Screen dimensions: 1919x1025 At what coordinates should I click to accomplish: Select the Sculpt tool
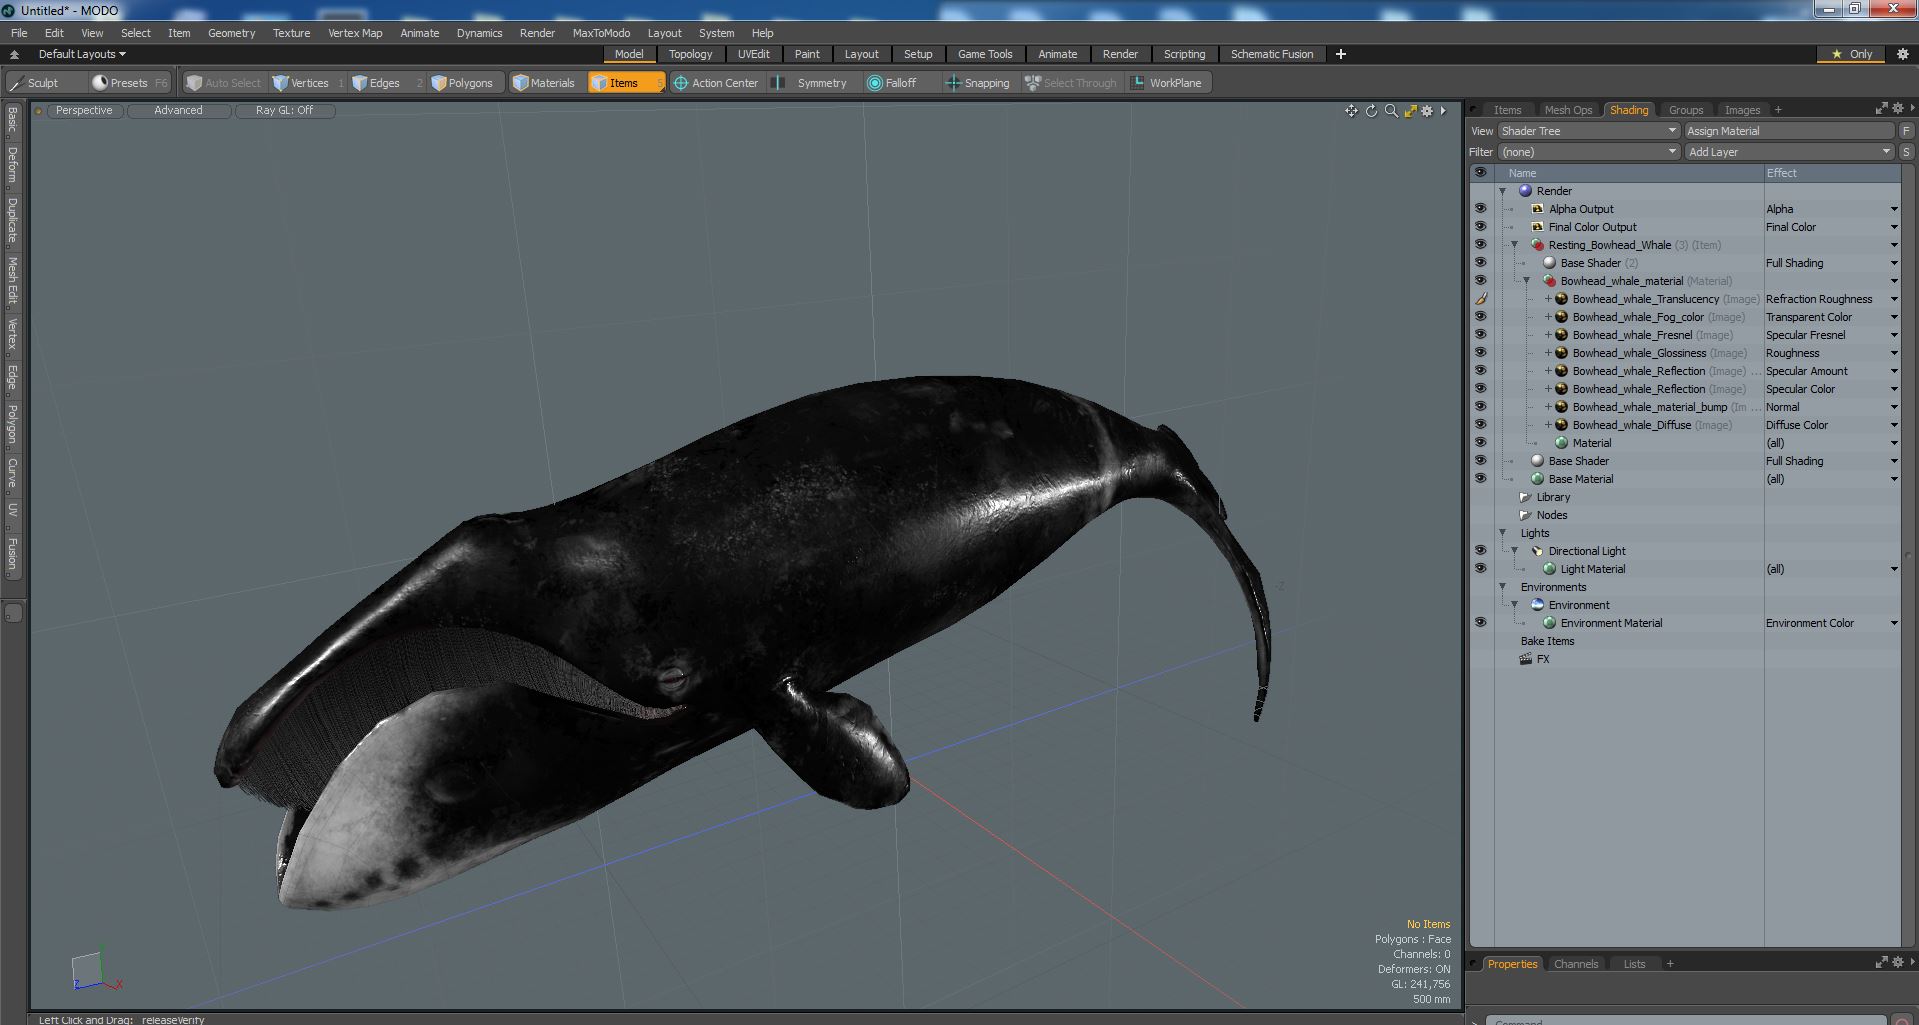(34, 83)
